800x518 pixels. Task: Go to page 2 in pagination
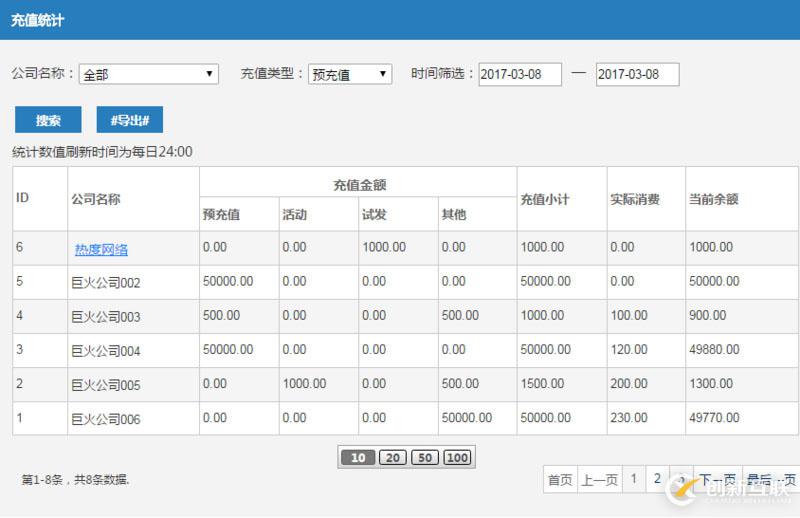point(657,479)
